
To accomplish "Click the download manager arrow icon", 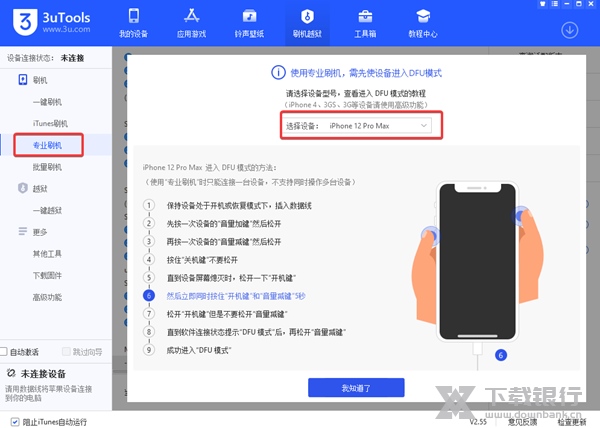I will 569,30.
